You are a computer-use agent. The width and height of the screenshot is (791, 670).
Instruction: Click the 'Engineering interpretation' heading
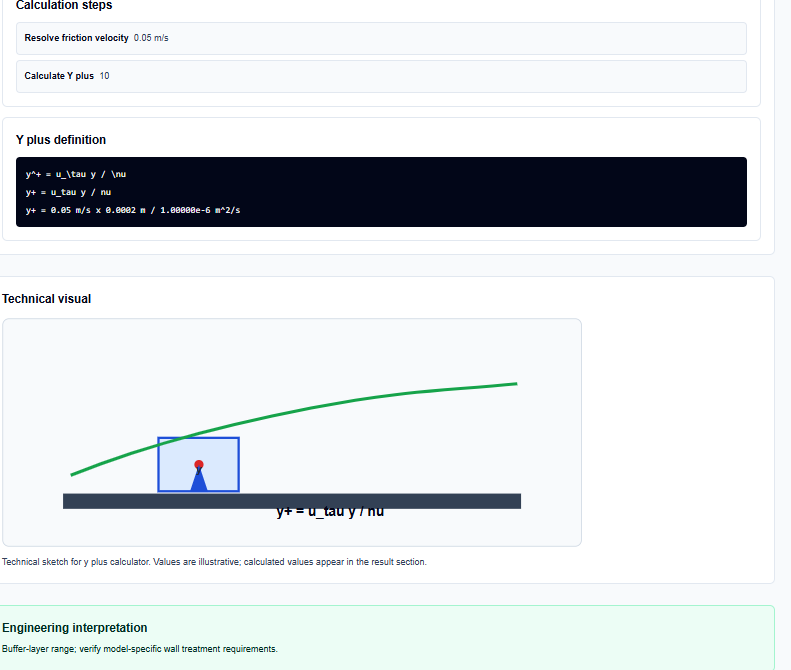click(75, 628)
